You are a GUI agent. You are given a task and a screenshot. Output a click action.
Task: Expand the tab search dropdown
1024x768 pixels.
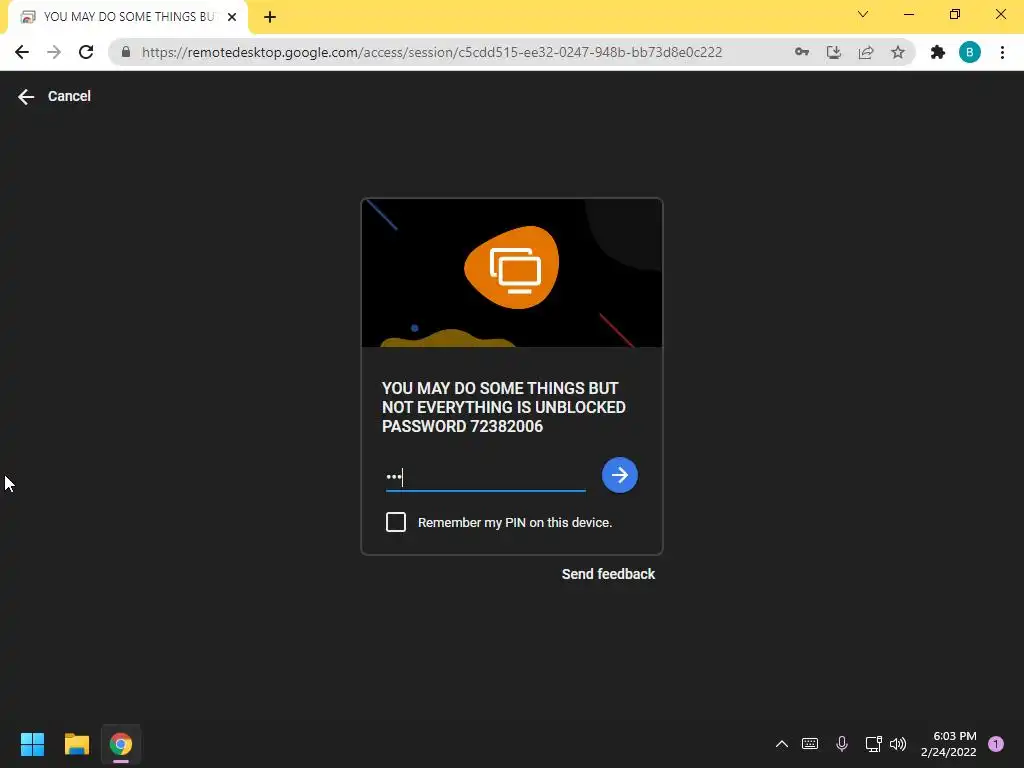[x=863, y=14]
